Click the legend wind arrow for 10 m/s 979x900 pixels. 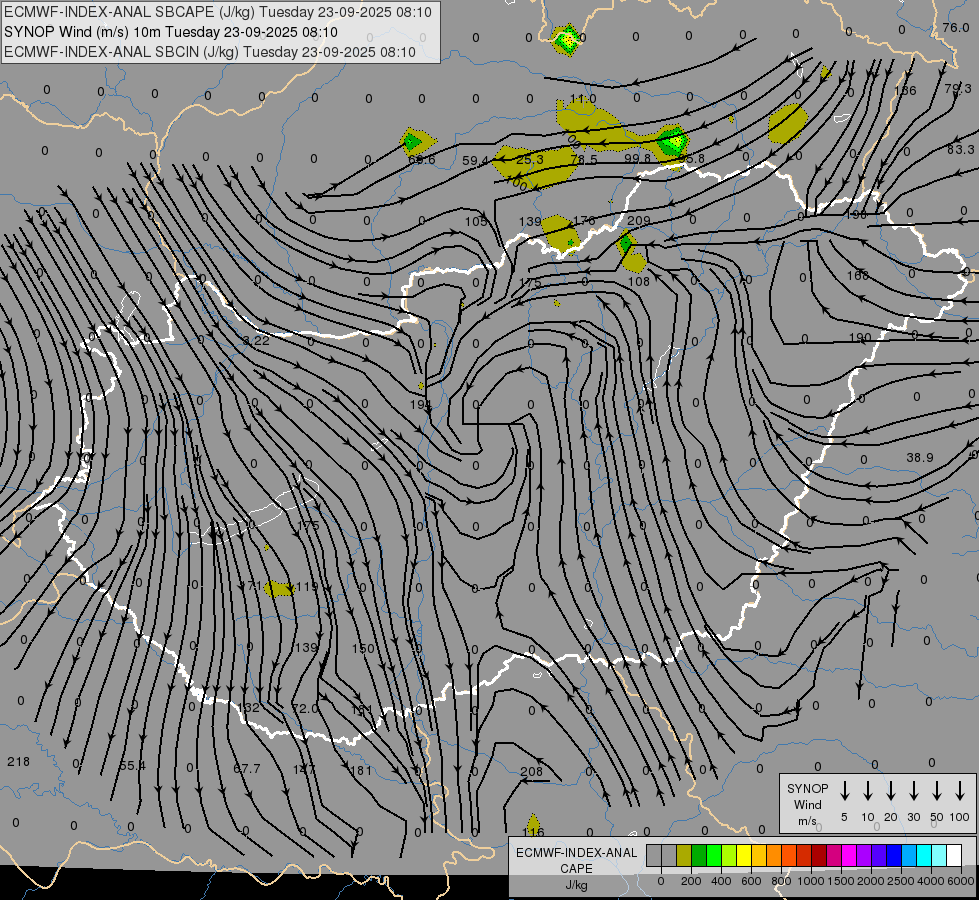pos(867,791)
